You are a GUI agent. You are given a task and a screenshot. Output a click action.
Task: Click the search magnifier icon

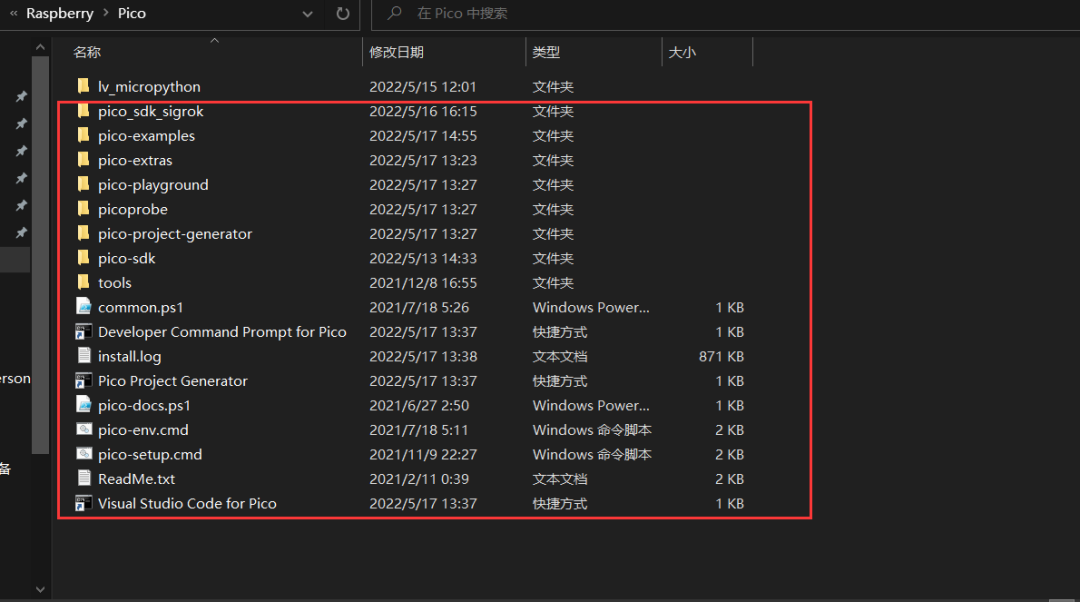pyautogui.click(x=395, y=13)
